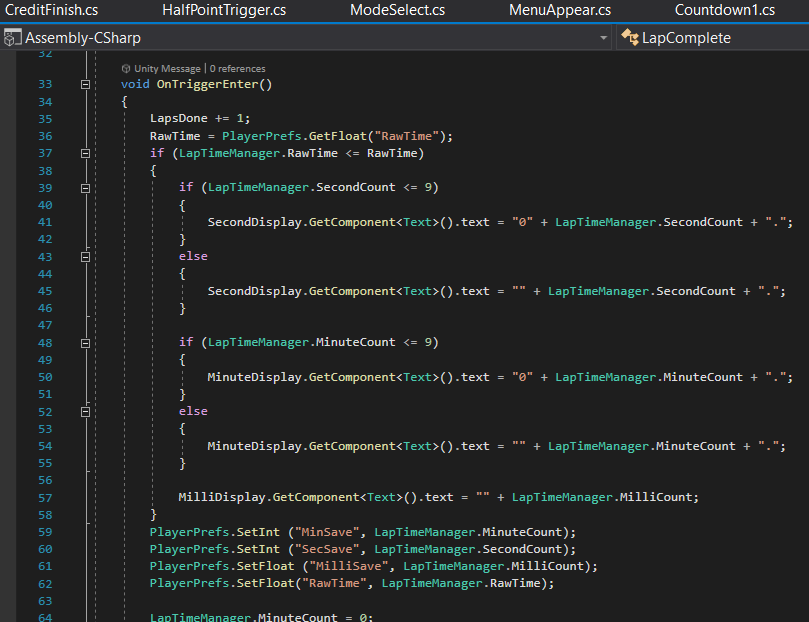Click the "RawTime" string in GetFloat call
809x622 pixels.
click(x=407, y=136)
